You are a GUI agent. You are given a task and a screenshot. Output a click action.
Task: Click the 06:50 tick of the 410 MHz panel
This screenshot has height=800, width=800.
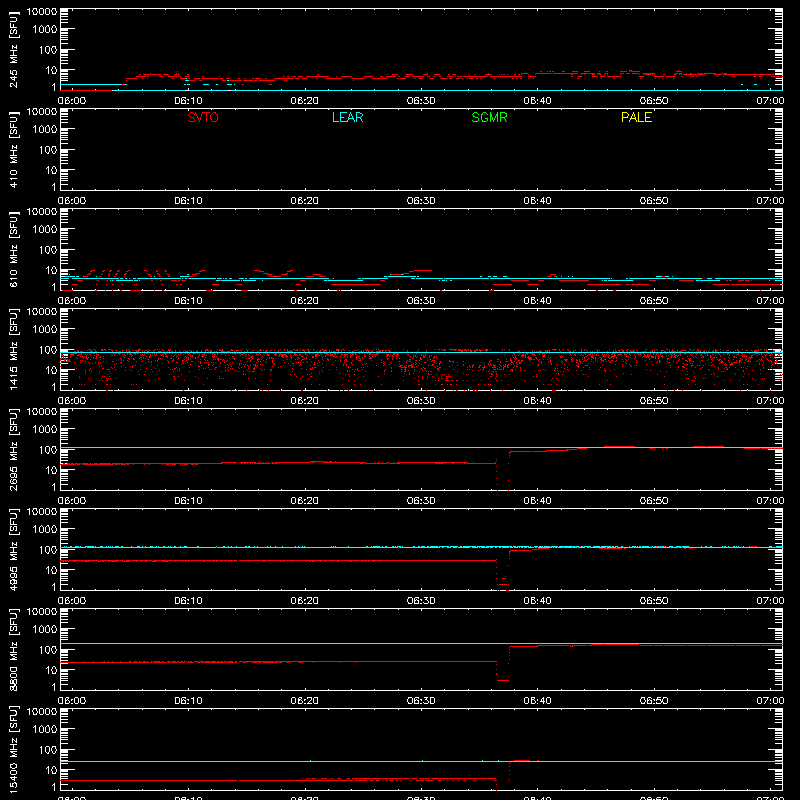[x=654, y=201]
